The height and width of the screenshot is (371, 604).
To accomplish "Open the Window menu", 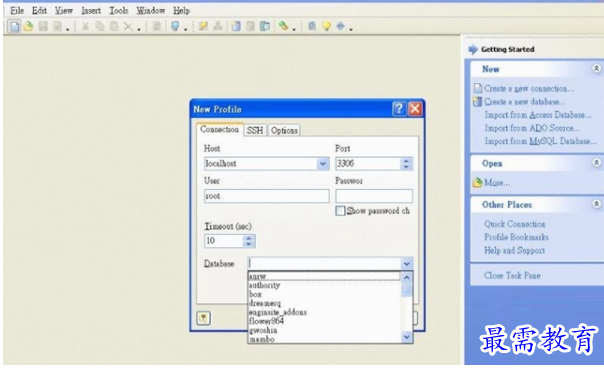I will [x=151, y=10].
